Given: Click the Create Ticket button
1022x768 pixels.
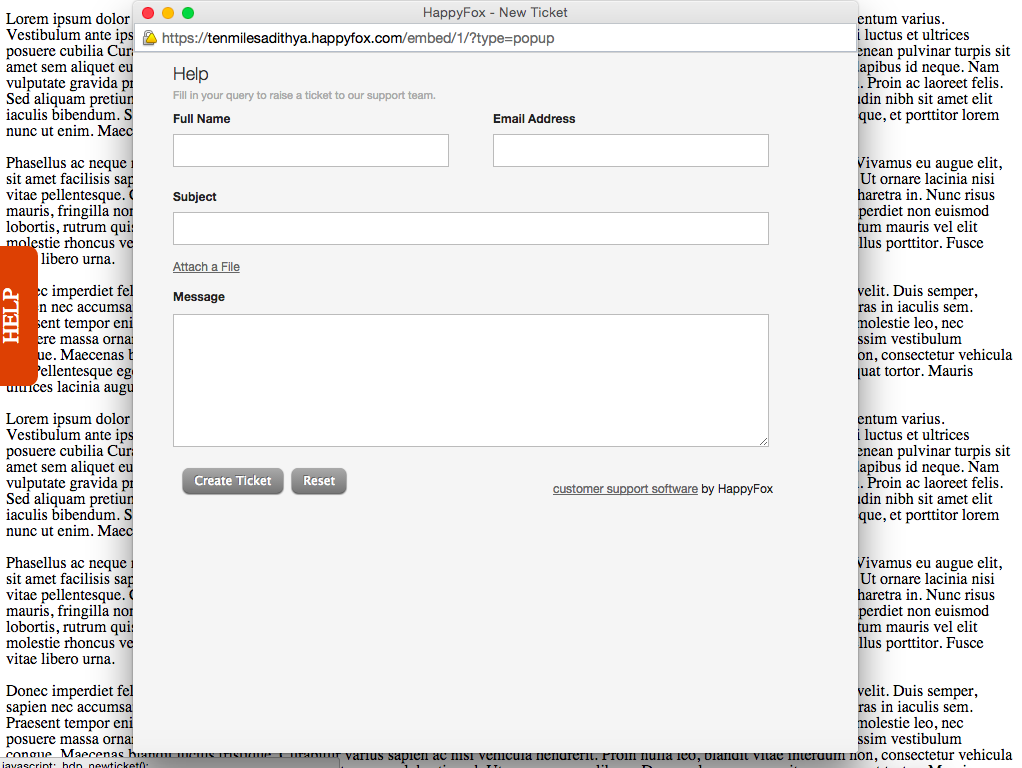Looking at the screenshot, I should (x=232, y=481).
